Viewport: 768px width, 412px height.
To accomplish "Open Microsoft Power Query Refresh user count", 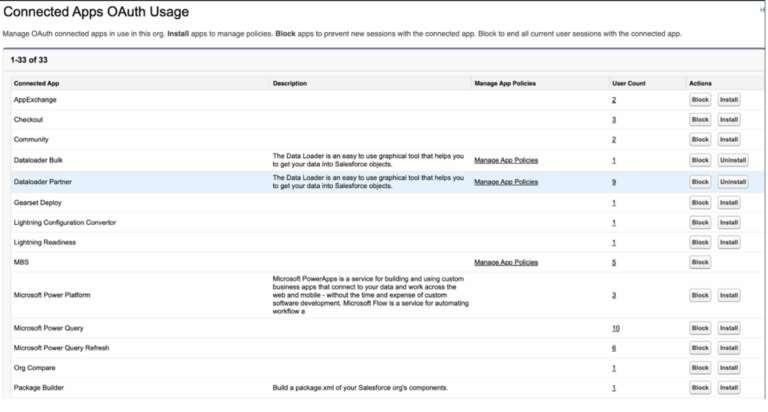I will [614, 348].
